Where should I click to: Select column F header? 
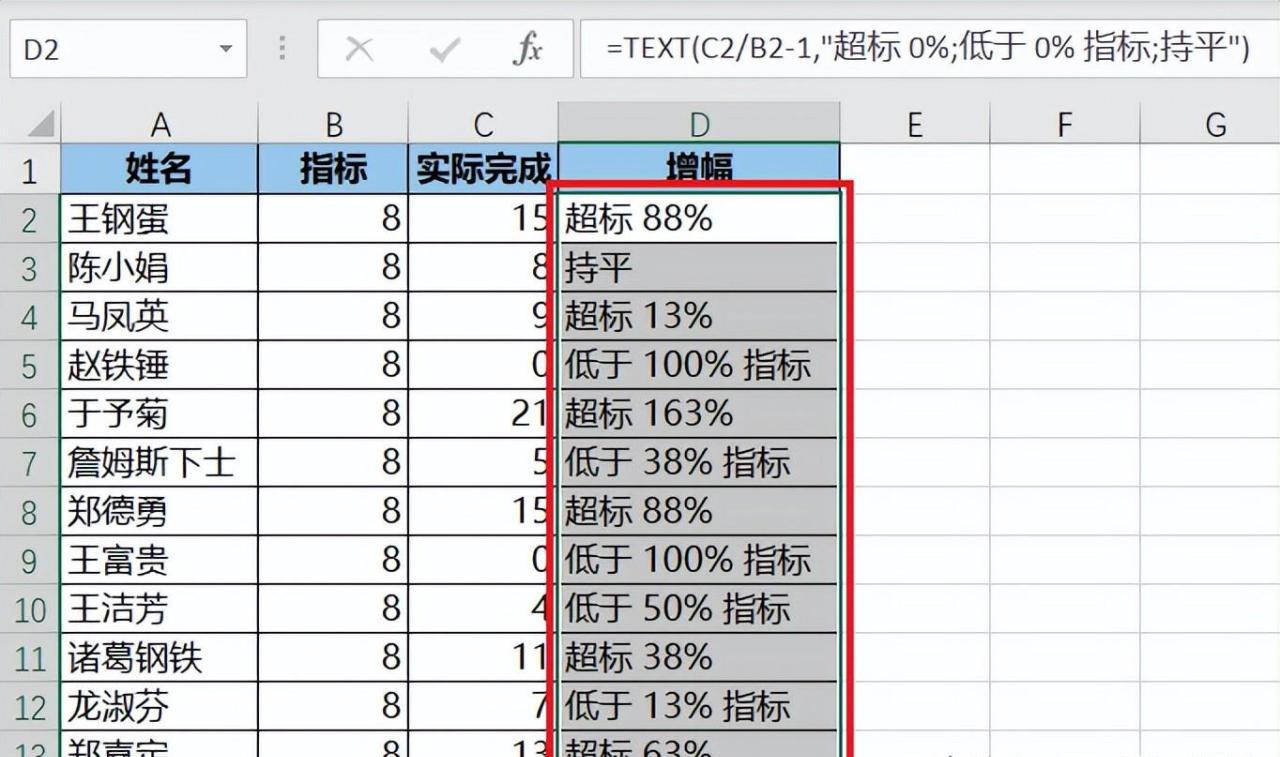[x=1064, y=124]
